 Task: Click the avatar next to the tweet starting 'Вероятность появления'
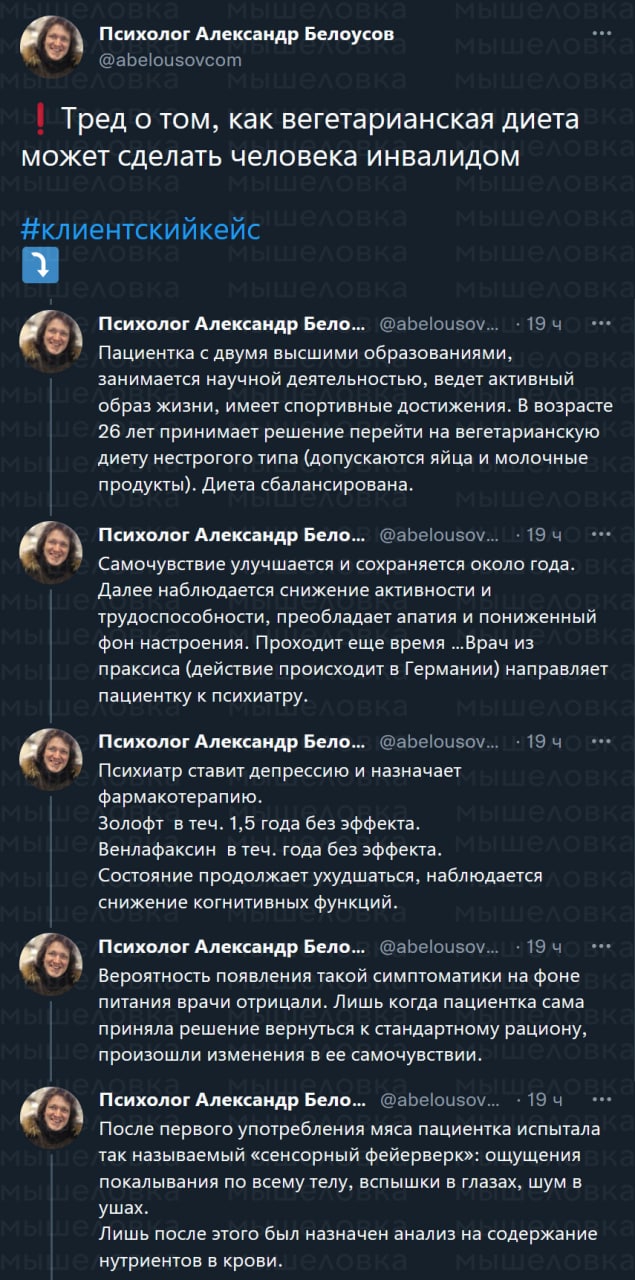pyautogui.click(x=51, y=962)
